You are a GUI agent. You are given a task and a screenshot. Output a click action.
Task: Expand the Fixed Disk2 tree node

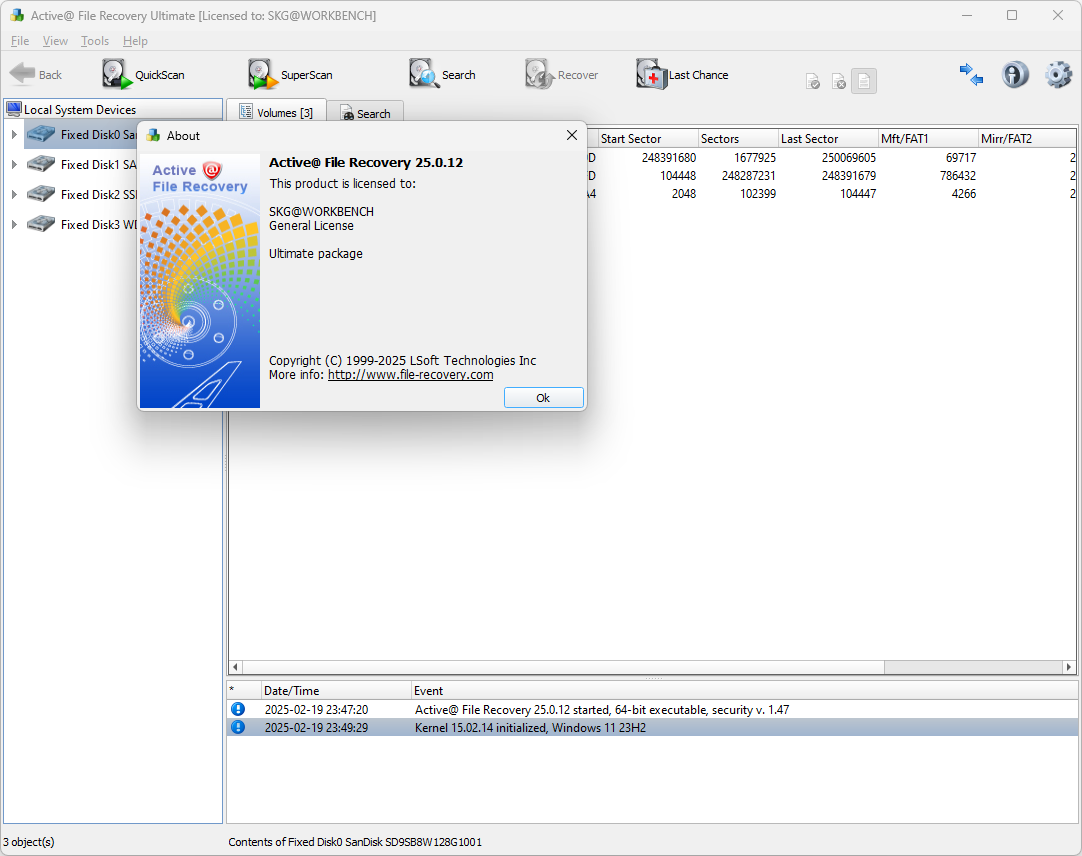point(14,195)
